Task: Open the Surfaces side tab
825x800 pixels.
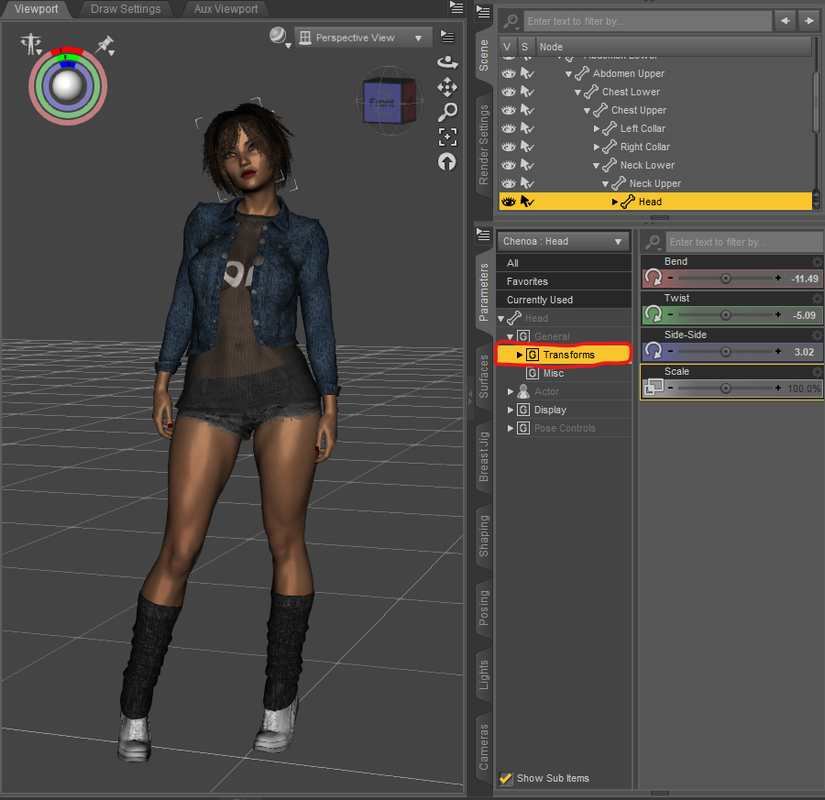Action: (x=484, y=376)
